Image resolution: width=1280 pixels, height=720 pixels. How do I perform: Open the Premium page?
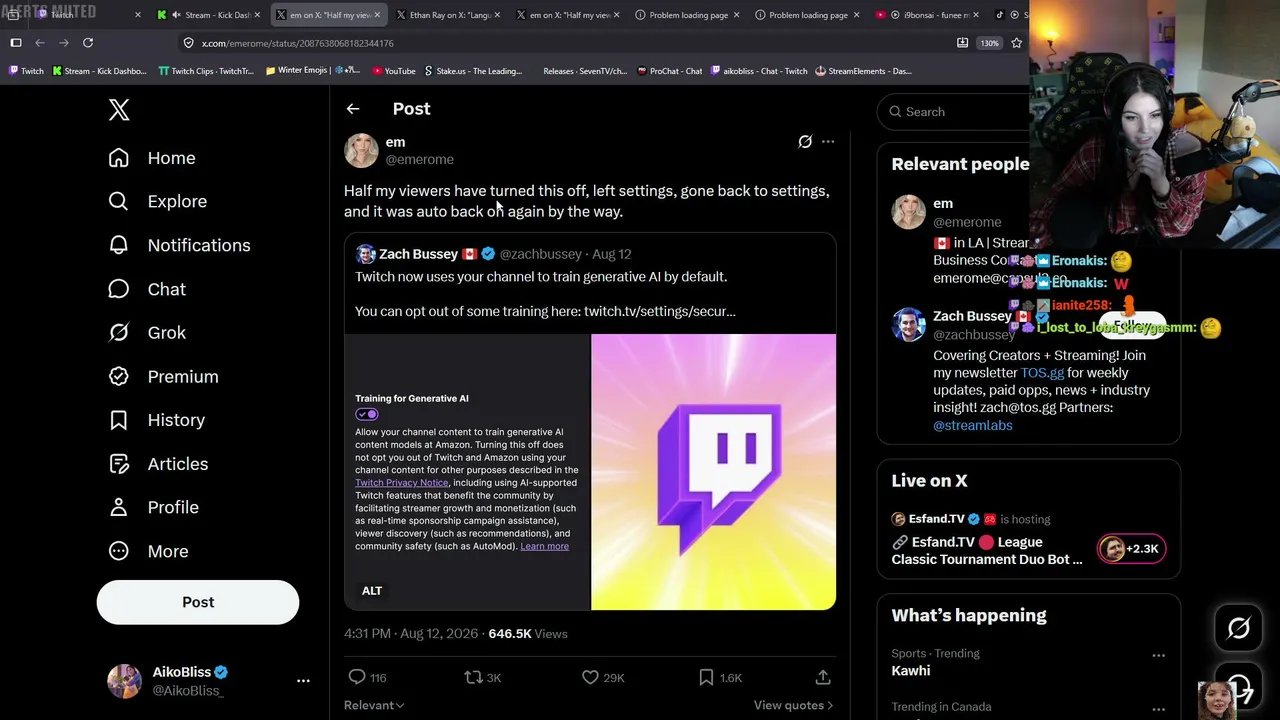click(x=163, y=377)
